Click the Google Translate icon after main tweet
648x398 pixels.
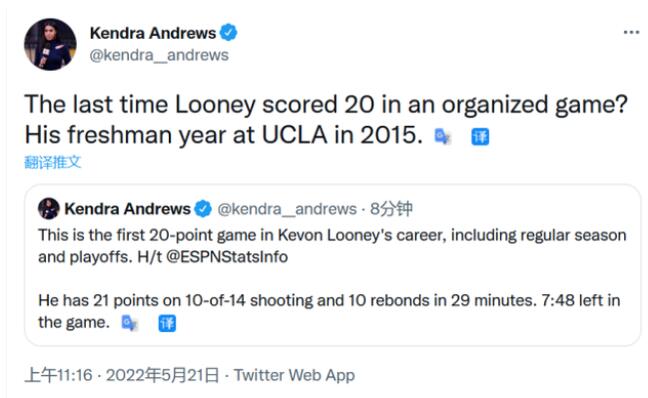442,136
